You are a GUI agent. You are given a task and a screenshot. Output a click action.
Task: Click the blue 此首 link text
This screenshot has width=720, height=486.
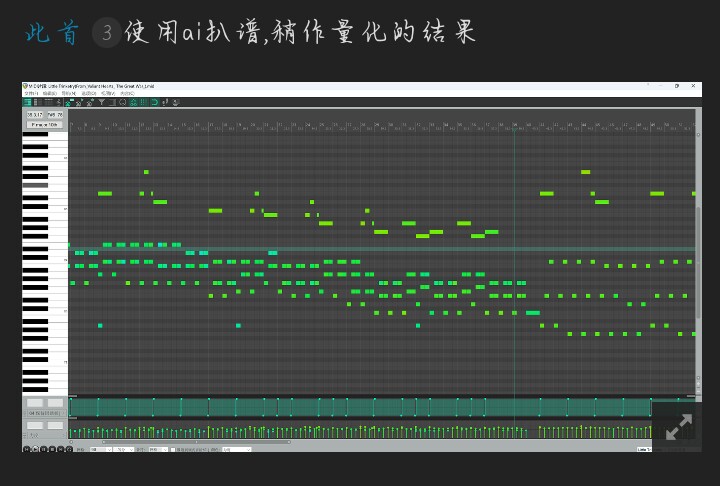tap(52, 33)
